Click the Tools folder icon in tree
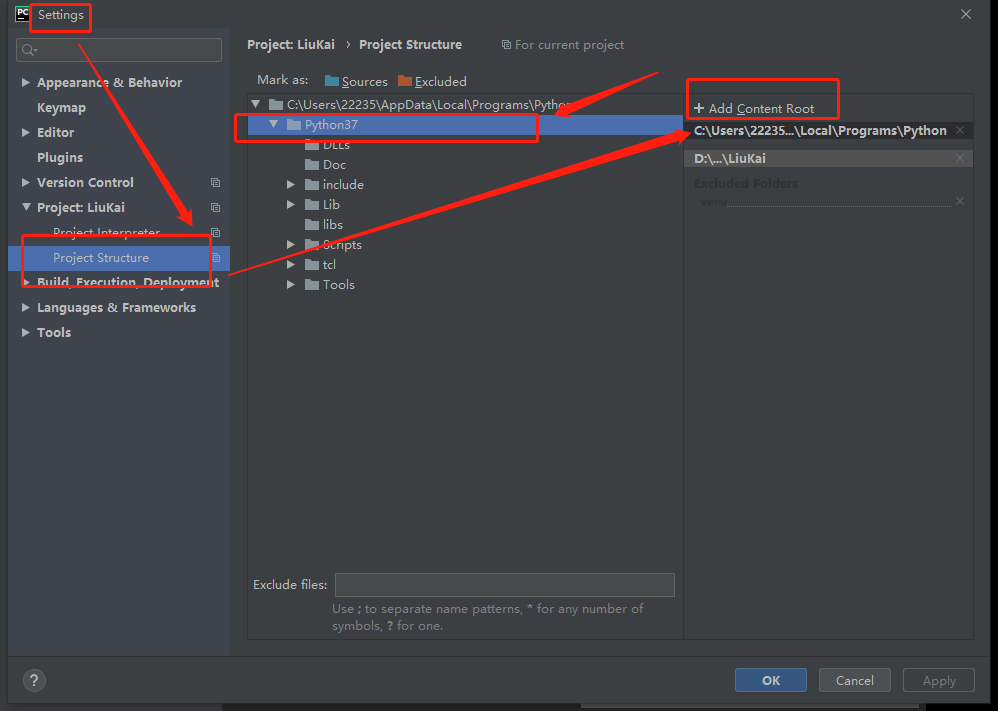 click(312, 285)
